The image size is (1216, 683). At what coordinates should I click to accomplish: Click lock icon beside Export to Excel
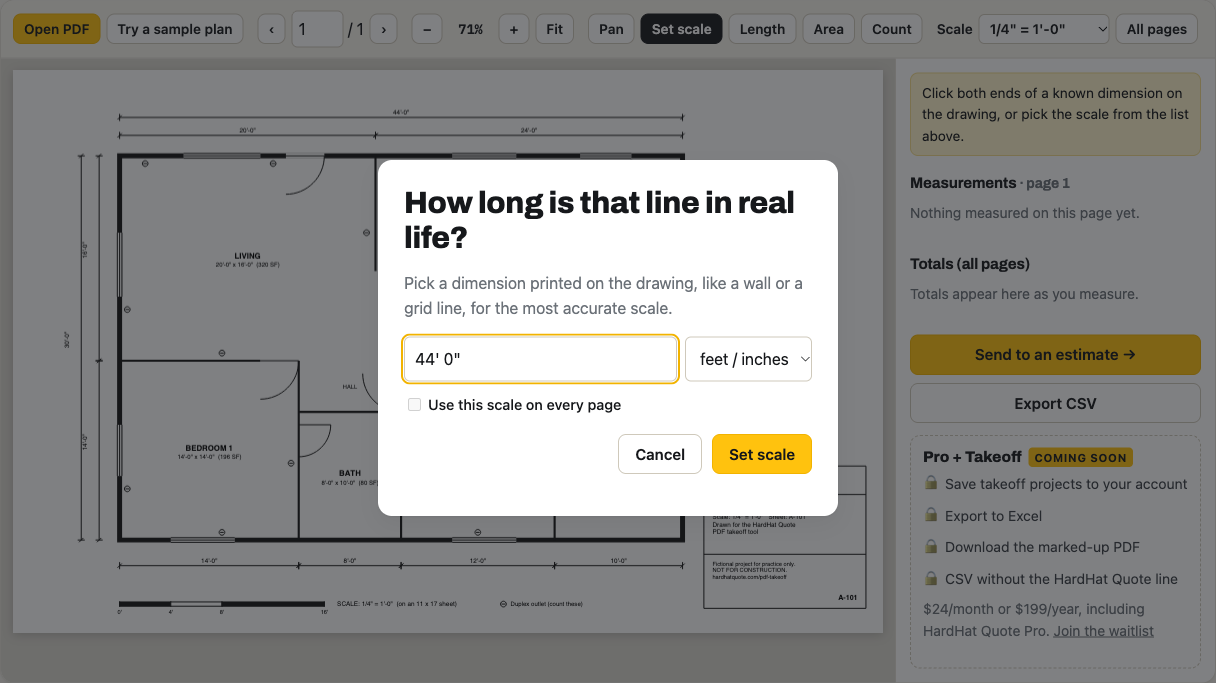[x=931, y=516]
